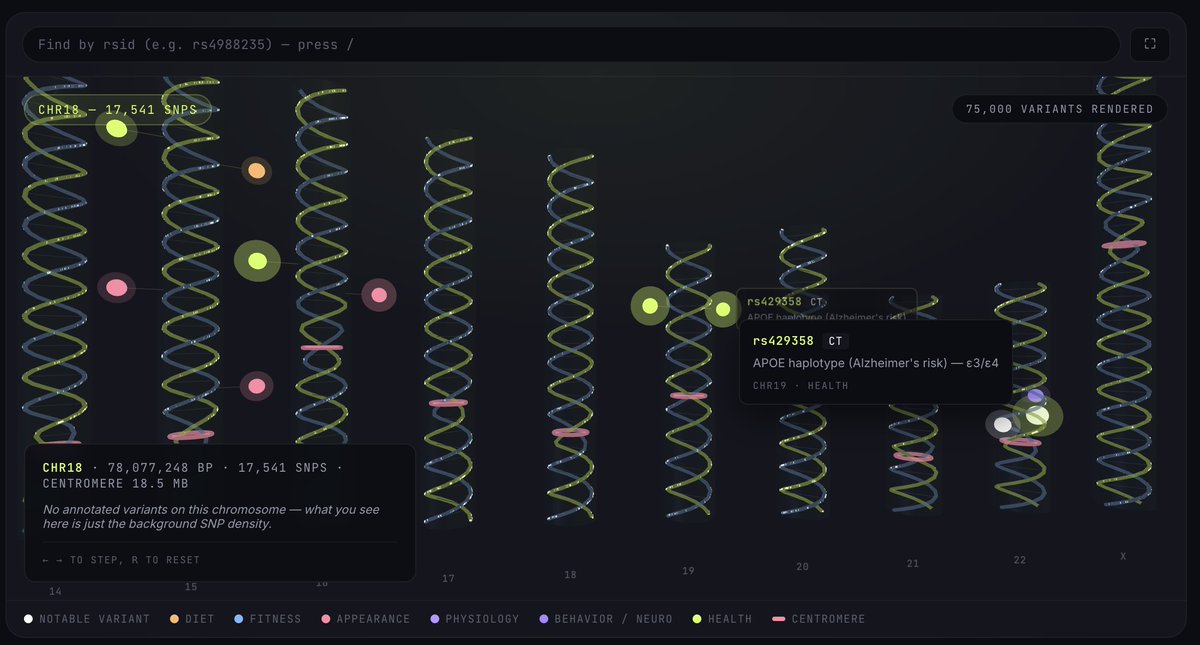Click chromosome label 20
The image size is (1200, 645).
pos(802,567)
